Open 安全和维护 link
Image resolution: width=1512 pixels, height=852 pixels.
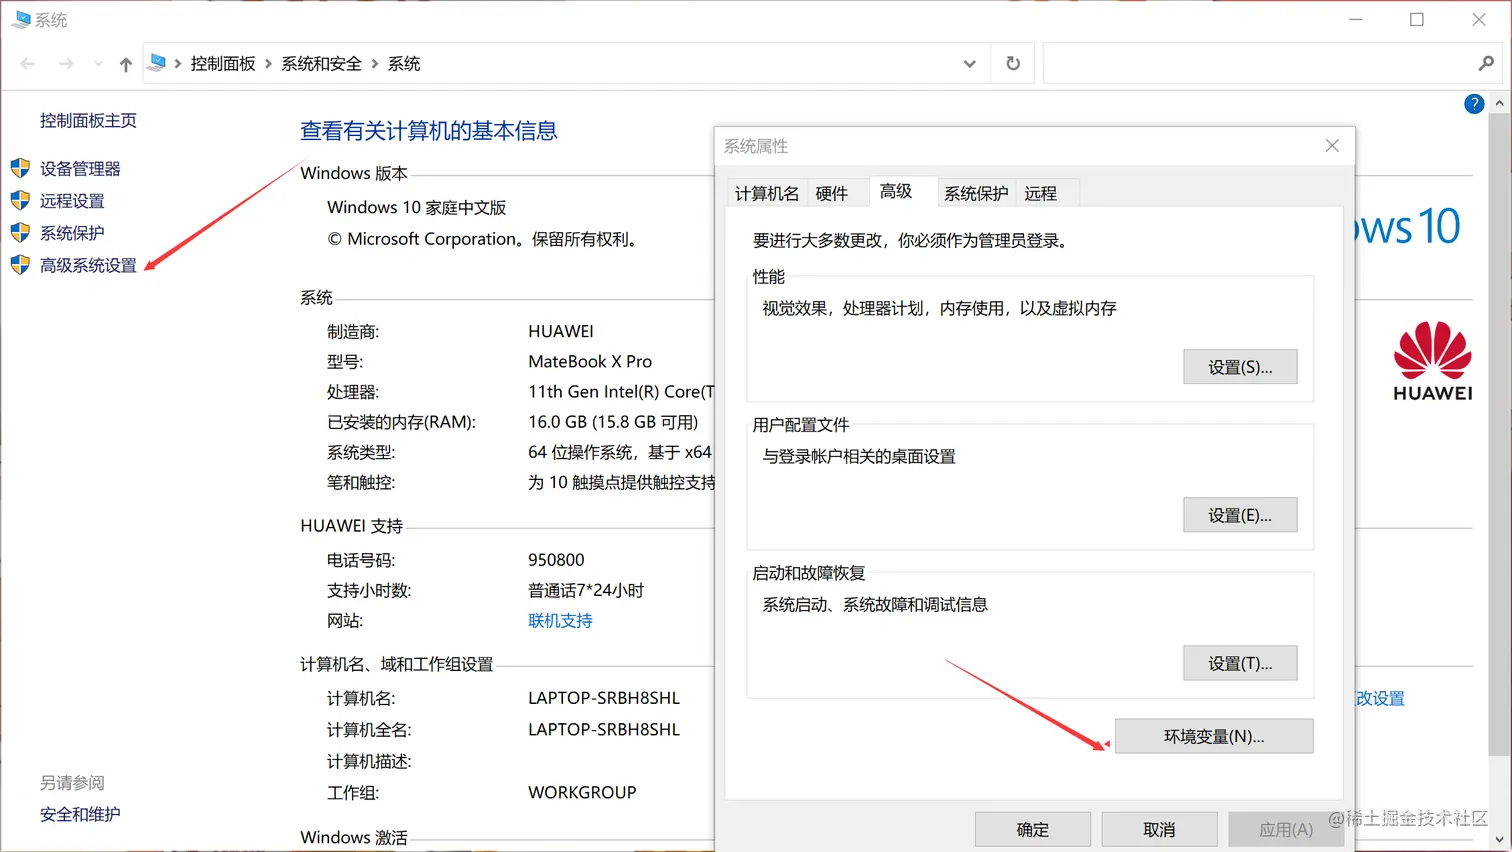[80, 814]
